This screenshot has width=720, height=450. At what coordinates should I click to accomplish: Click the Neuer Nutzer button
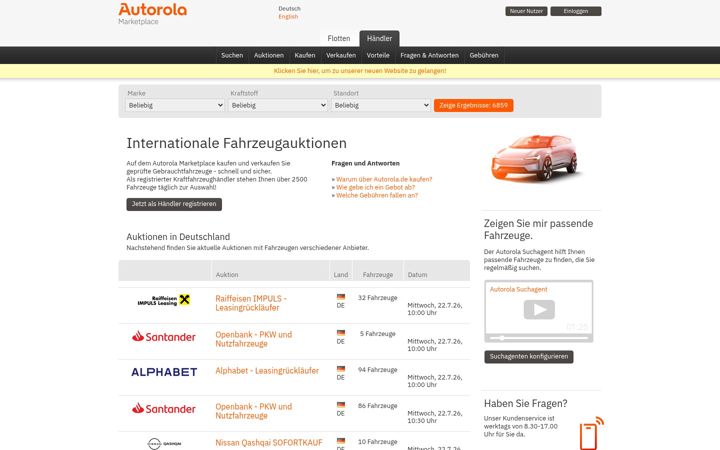[526, 11]
